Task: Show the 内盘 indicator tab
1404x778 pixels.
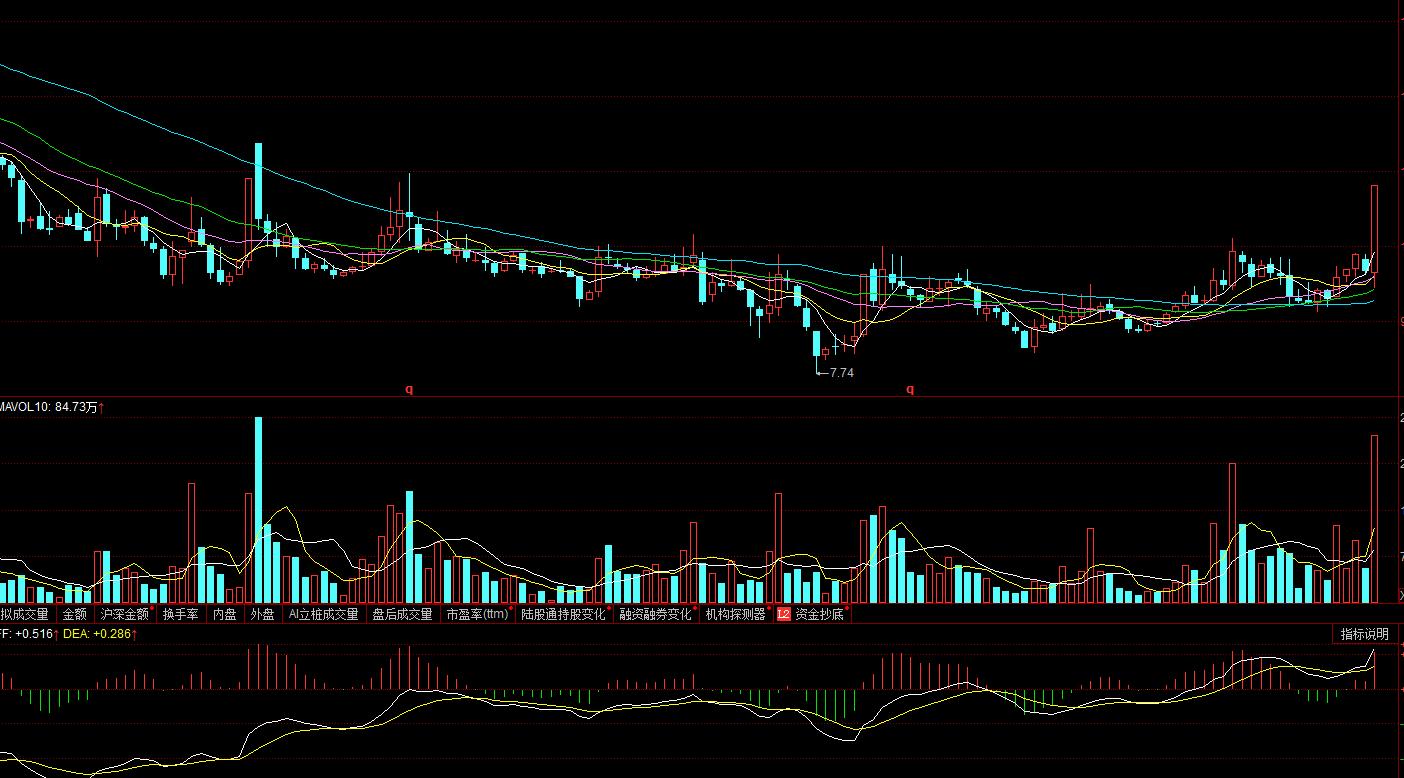Action: click(x=225, y=614)
